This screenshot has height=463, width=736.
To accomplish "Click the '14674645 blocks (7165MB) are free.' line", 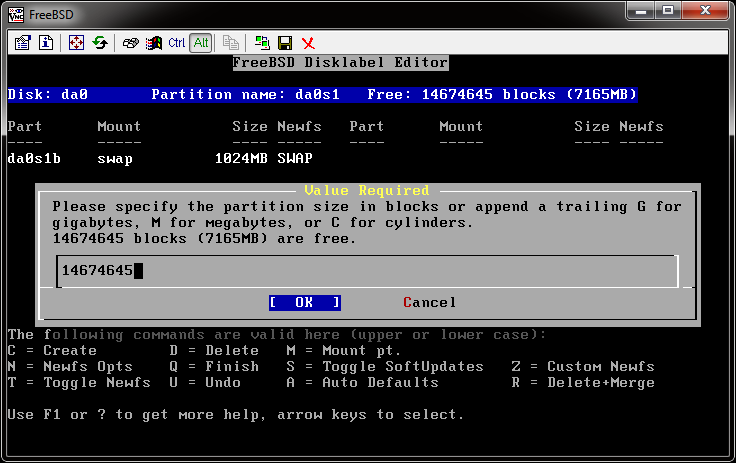I will 204,239.
